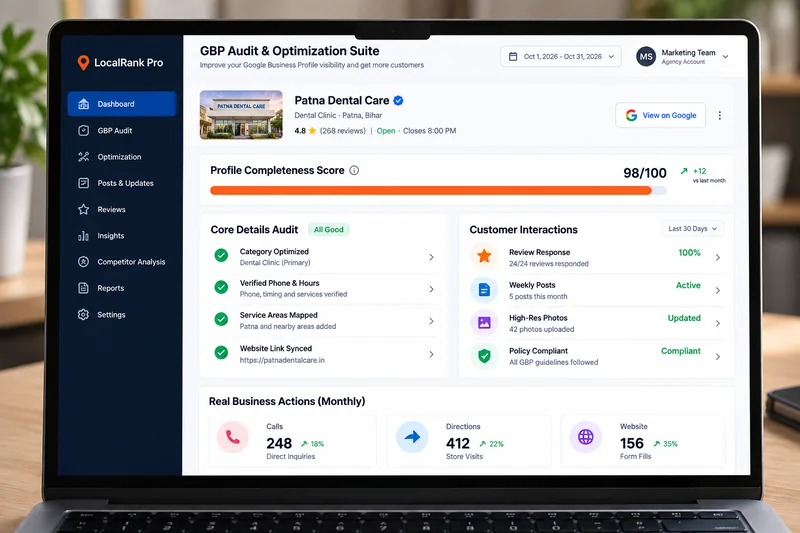The width and height of the screenshot is (800, 533).
Task: Click the green check for Service Areas Mapped
Action: coord(221,319)
